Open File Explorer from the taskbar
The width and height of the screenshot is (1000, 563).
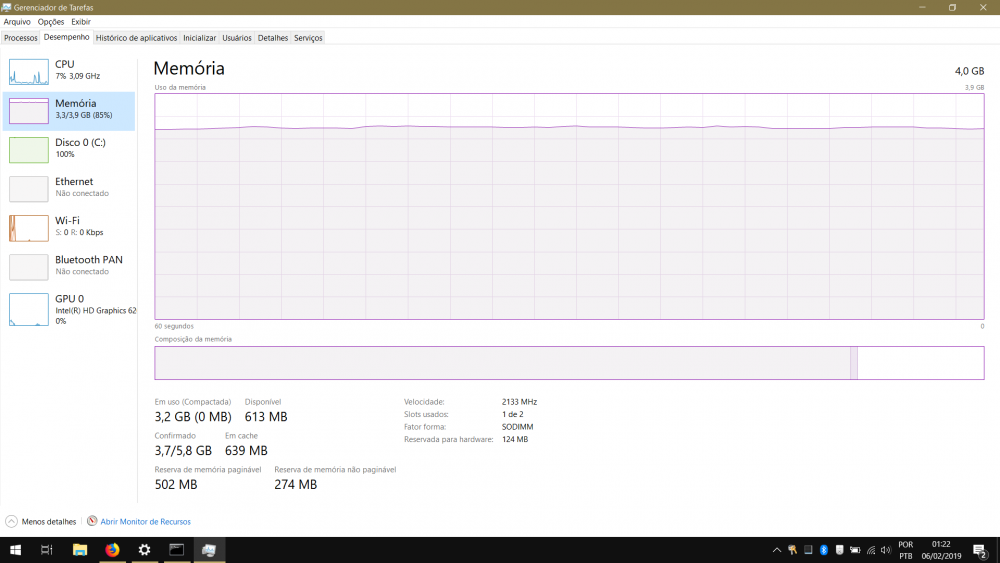coord(80,550)
